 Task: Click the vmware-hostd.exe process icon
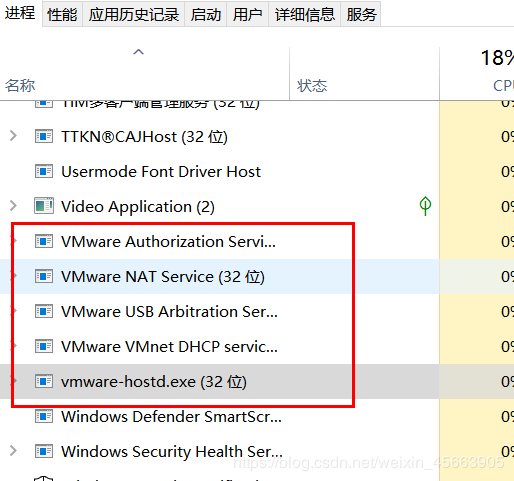tap(44, 381)
